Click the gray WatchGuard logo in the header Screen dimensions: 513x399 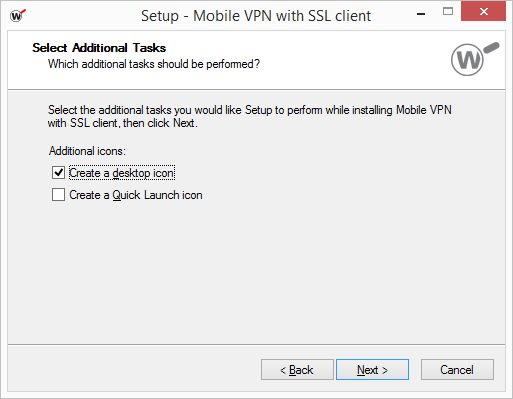pos(475,59)
